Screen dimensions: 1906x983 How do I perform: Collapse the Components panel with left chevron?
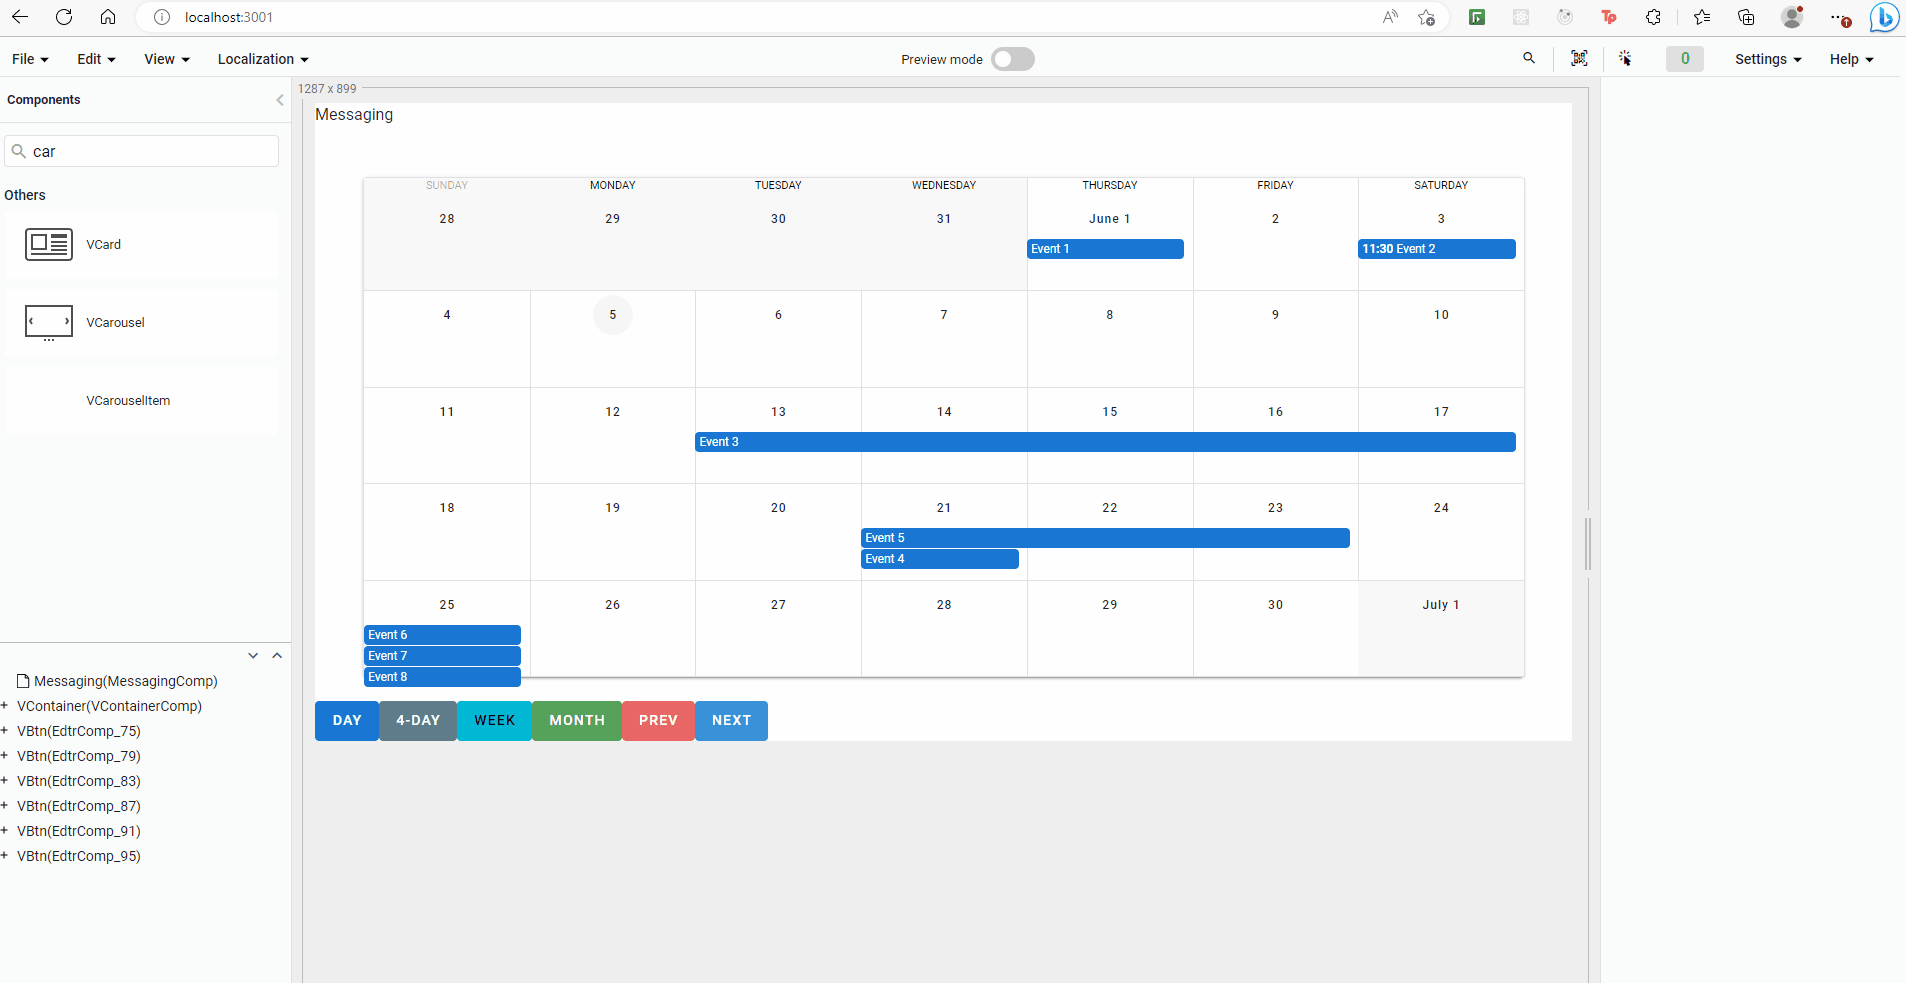point(279,100)
